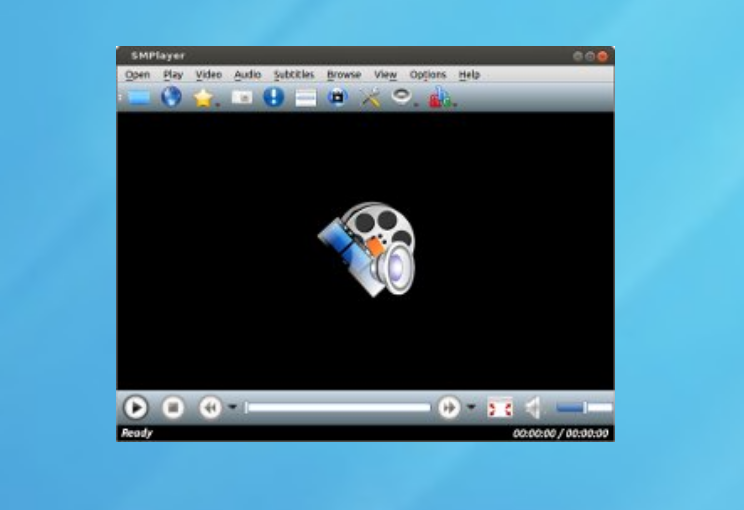Image resolution: width=744 pixels, height=510 pixels.
Task: Open the Audio menu
Action: [248, 74]
